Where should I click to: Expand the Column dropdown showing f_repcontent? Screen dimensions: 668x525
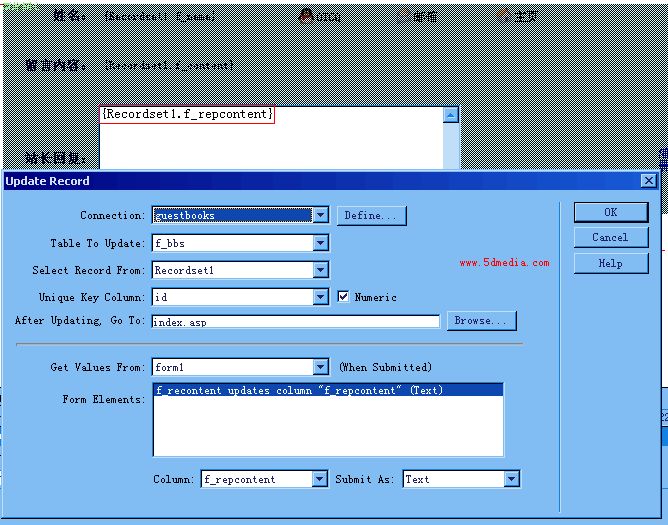tap(320, 480)
